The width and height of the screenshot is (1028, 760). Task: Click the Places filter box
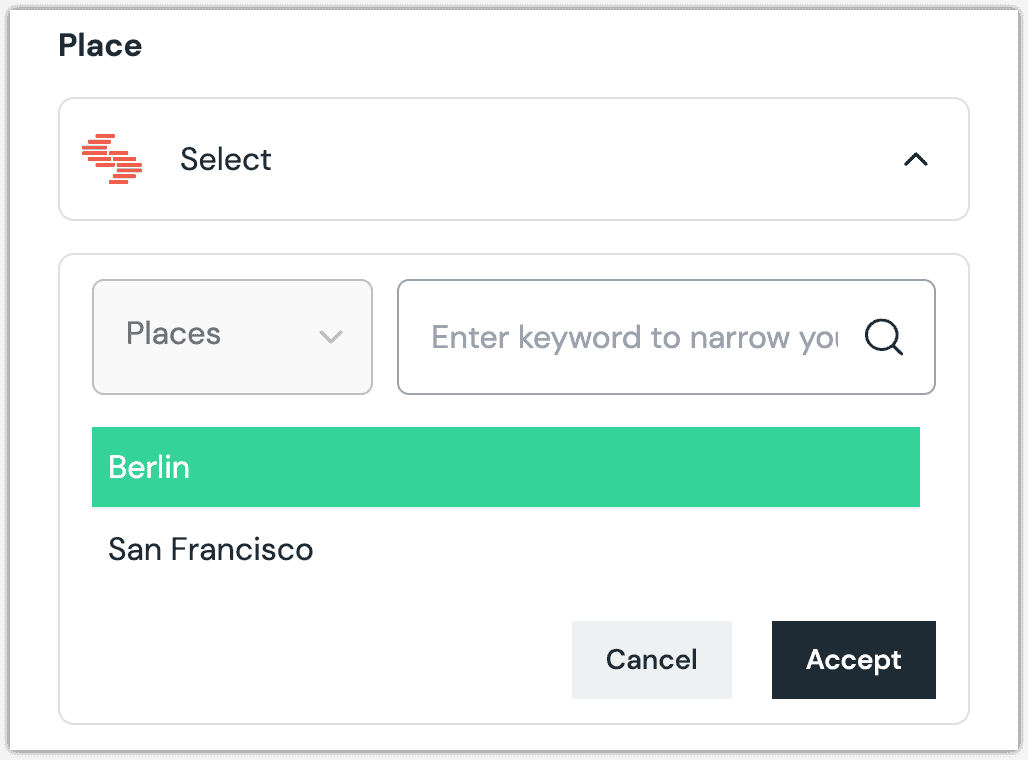(x=232, y=336)
